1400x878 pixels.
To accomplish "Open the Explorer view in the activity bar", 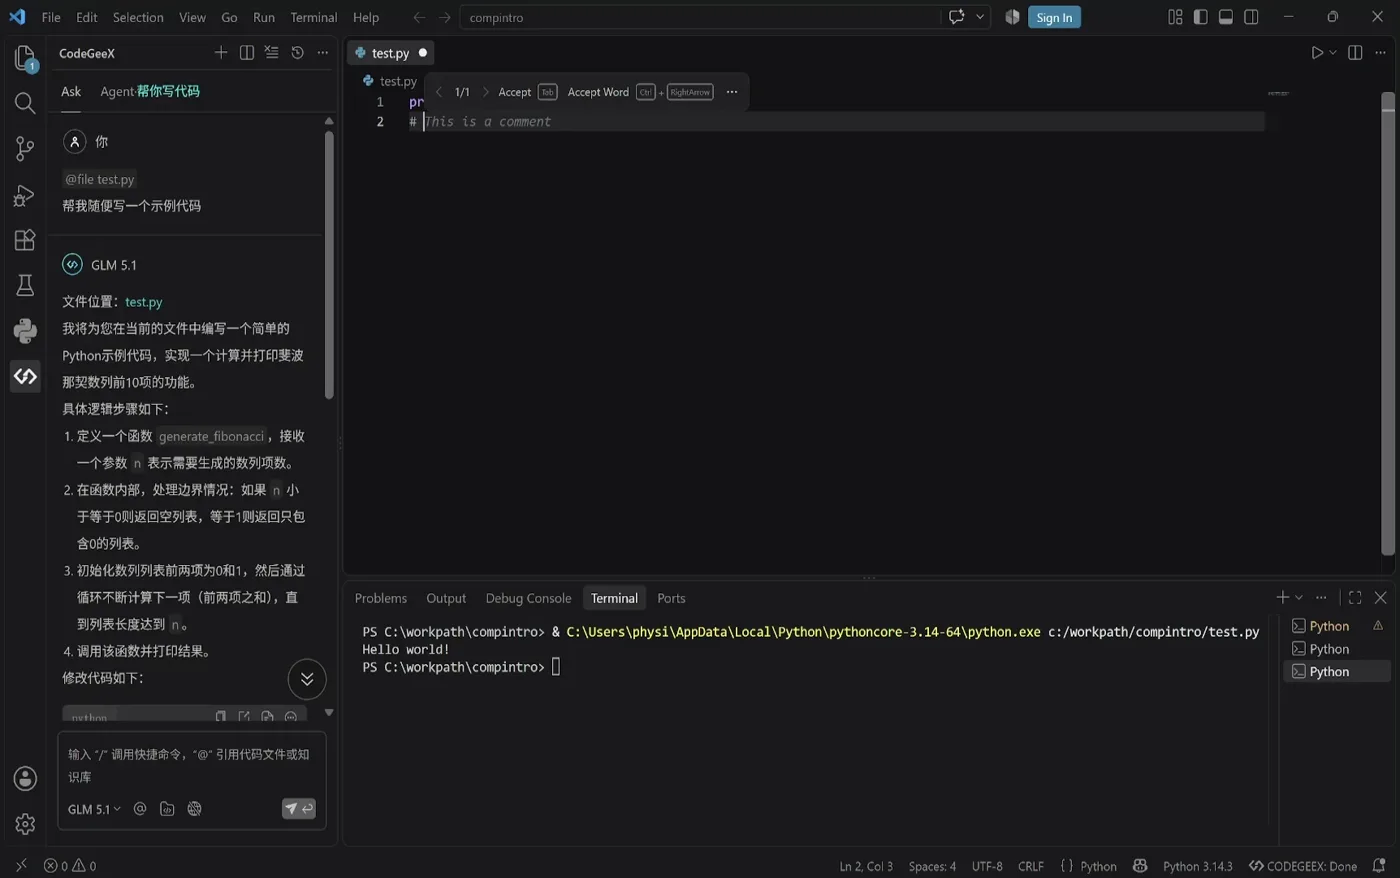I will coord(25,58).
